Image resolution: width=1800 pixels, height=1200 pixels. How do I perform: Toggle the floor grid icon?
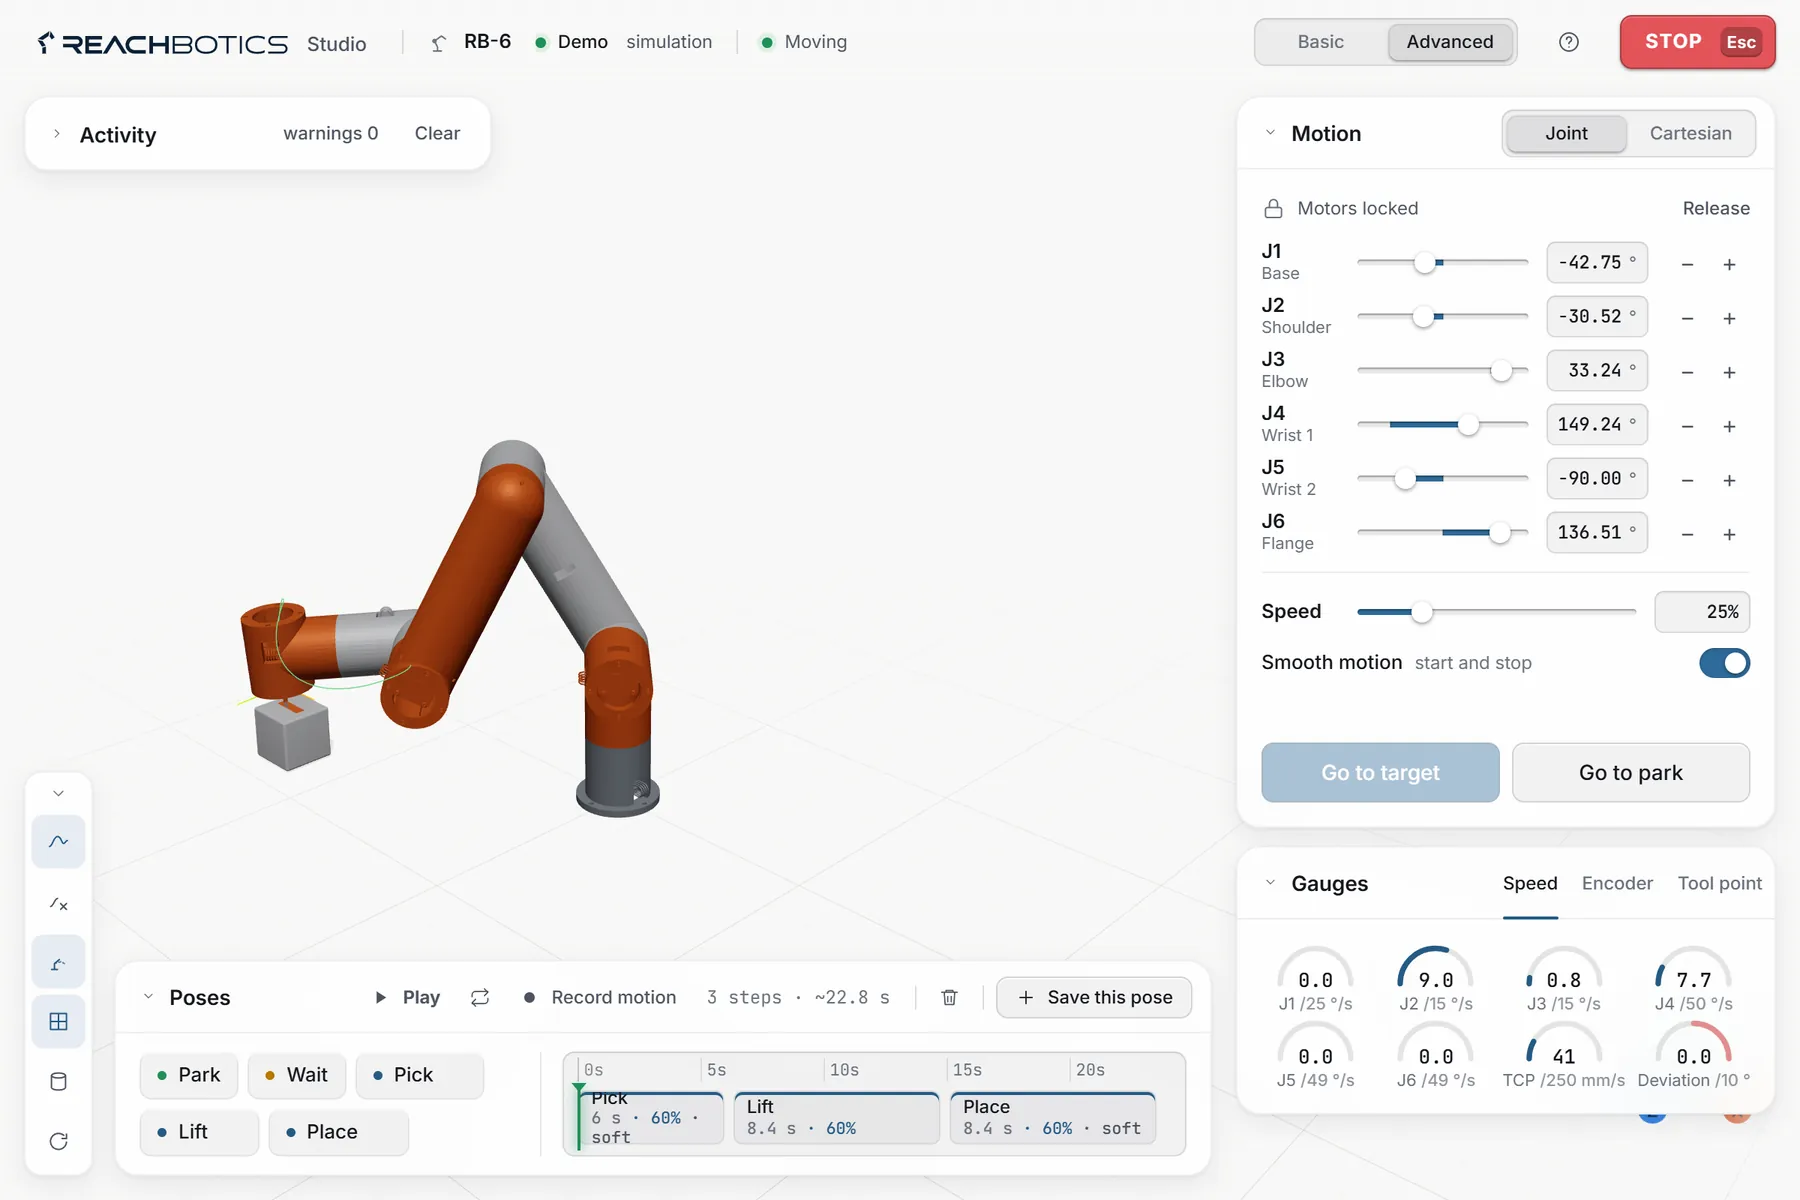58,1022
